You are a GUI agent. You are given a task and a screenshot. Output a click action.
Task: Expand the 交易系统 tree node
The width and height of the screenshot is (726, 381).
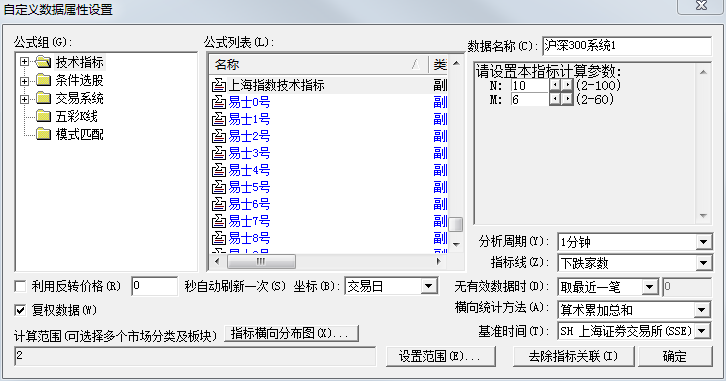25,99
